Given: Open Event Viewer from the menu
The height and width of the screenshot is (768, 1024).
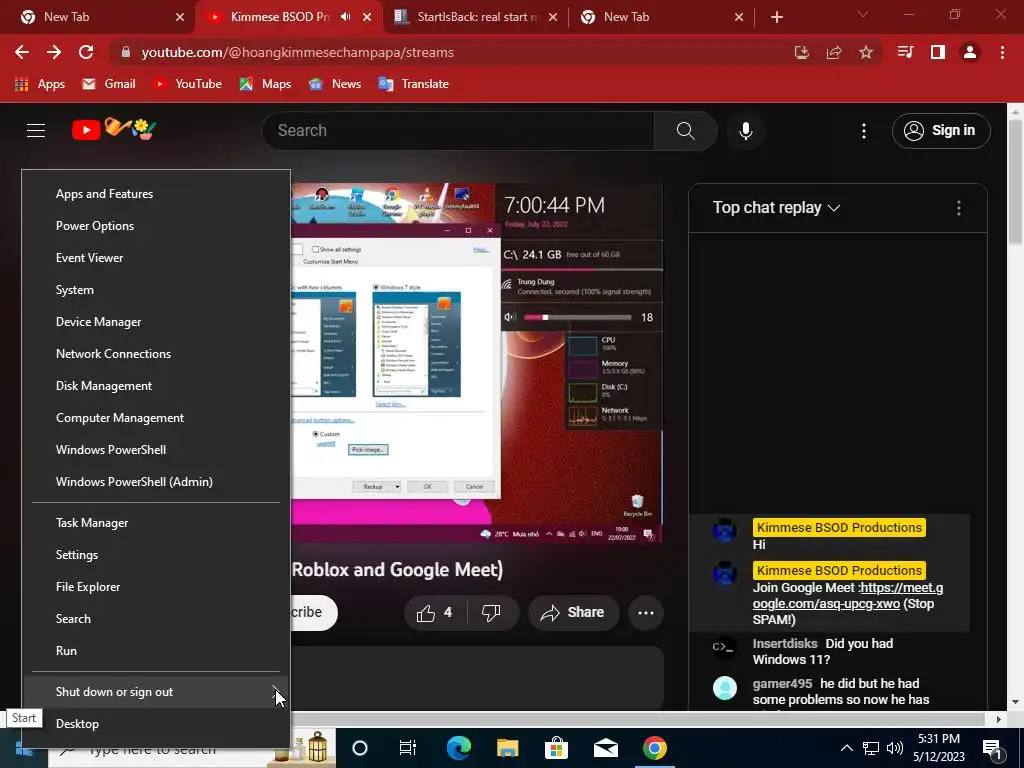Looking at the screenshot, I should tap(157, 258).
